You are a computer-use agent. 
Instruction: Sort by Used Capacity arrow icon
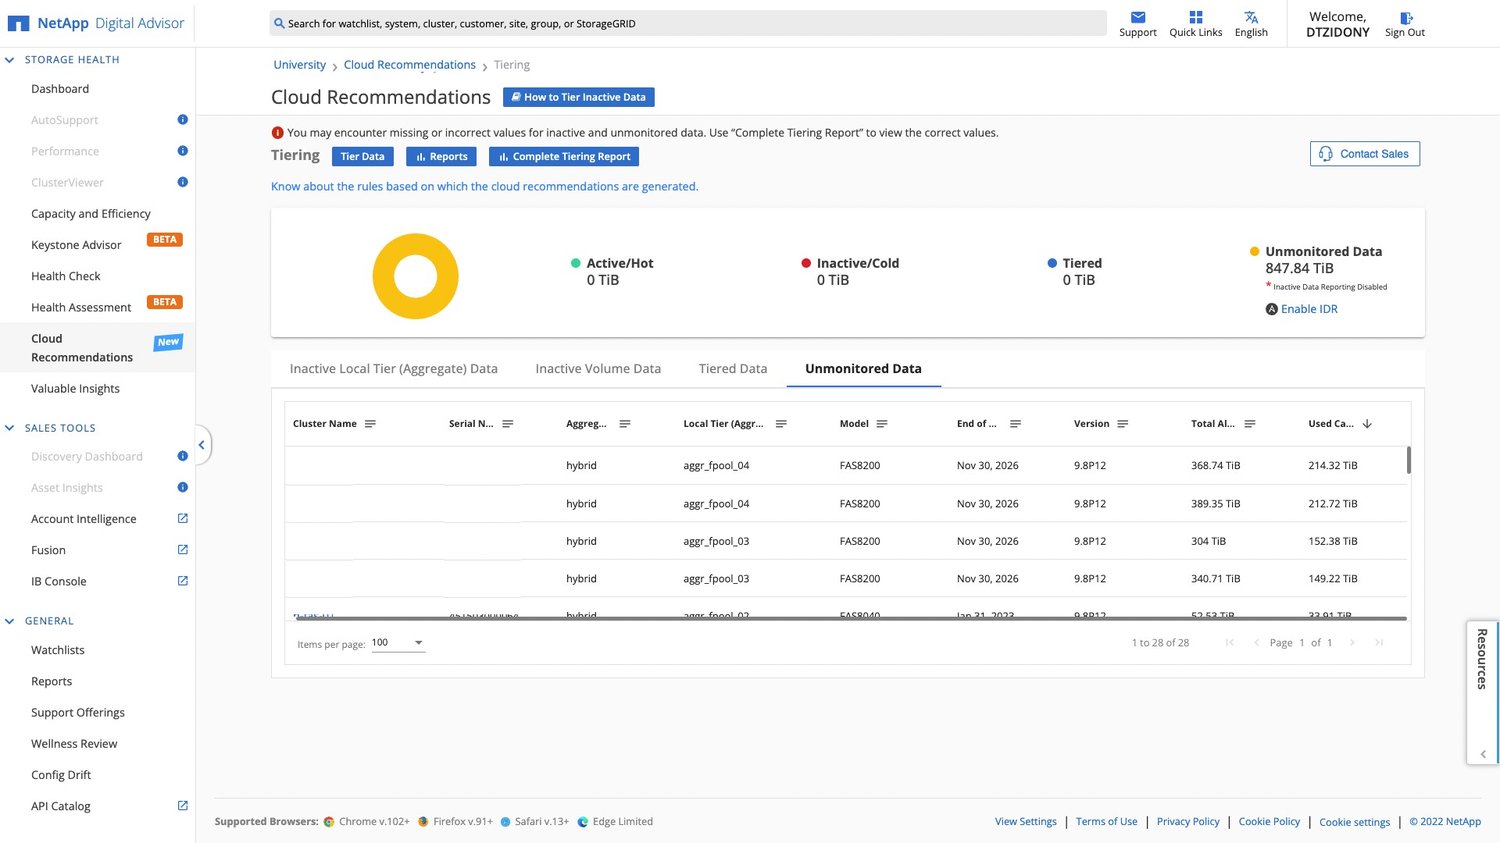1367,424
